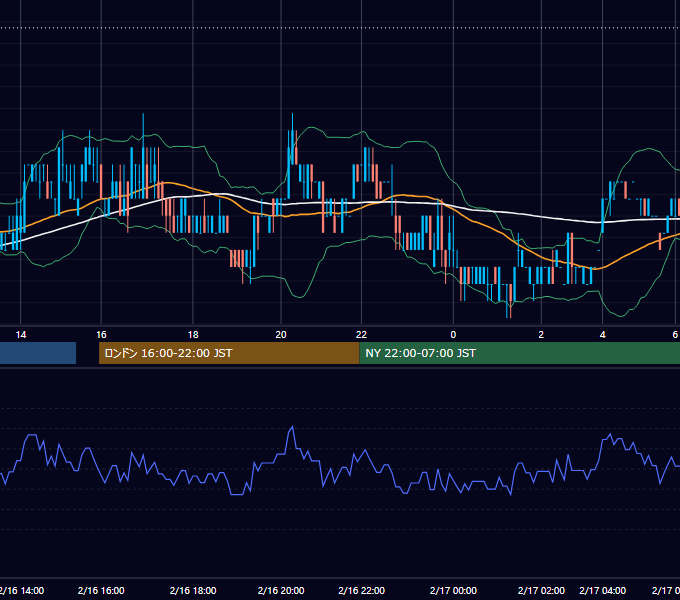Image resolution: width=680 pixels, height=600 pixels.
Task: Click the price-axis label 20
Action: (281, 335)
